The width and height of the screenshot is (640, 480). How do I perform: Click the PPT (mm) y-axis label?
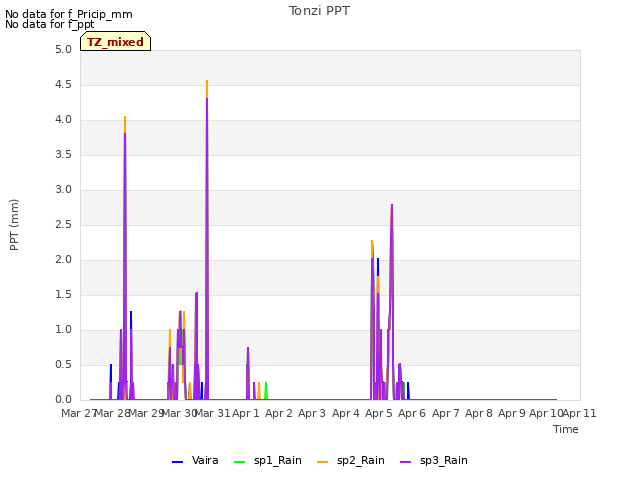pos(14,224)
